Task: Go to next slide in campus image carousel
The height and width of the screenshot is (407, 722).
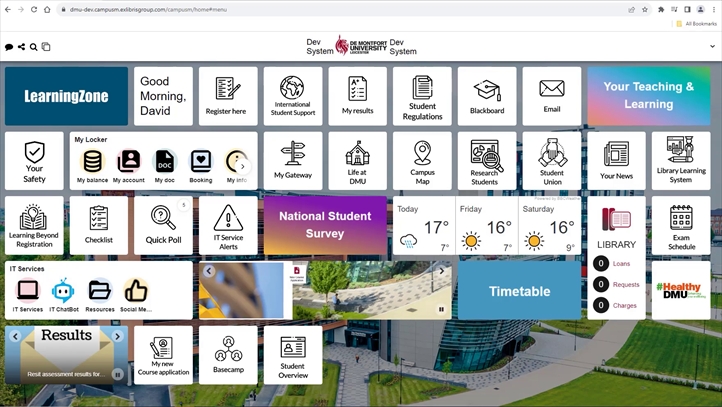Action: tap(441, 271)
